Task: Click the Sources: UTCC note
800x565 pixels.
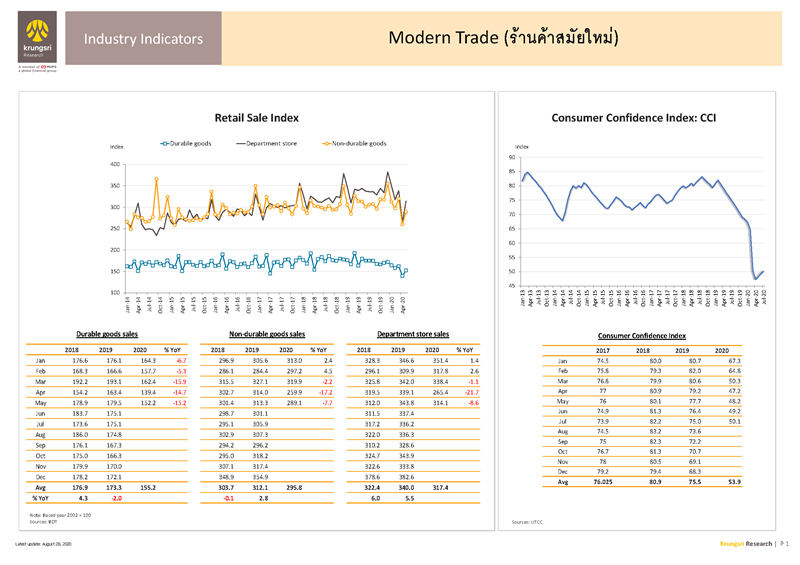Action: click(x=526, y=522)
